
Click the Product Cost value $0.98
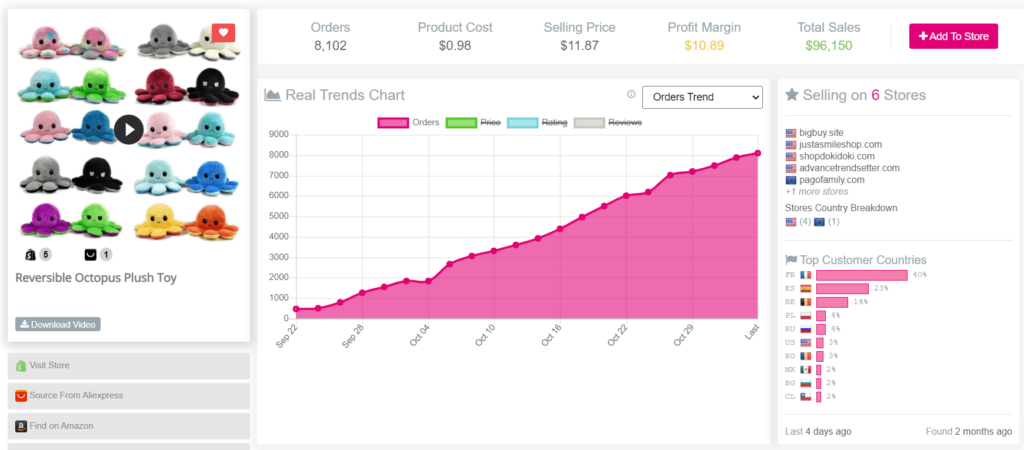pyautogui.click(x=455, y=46)
